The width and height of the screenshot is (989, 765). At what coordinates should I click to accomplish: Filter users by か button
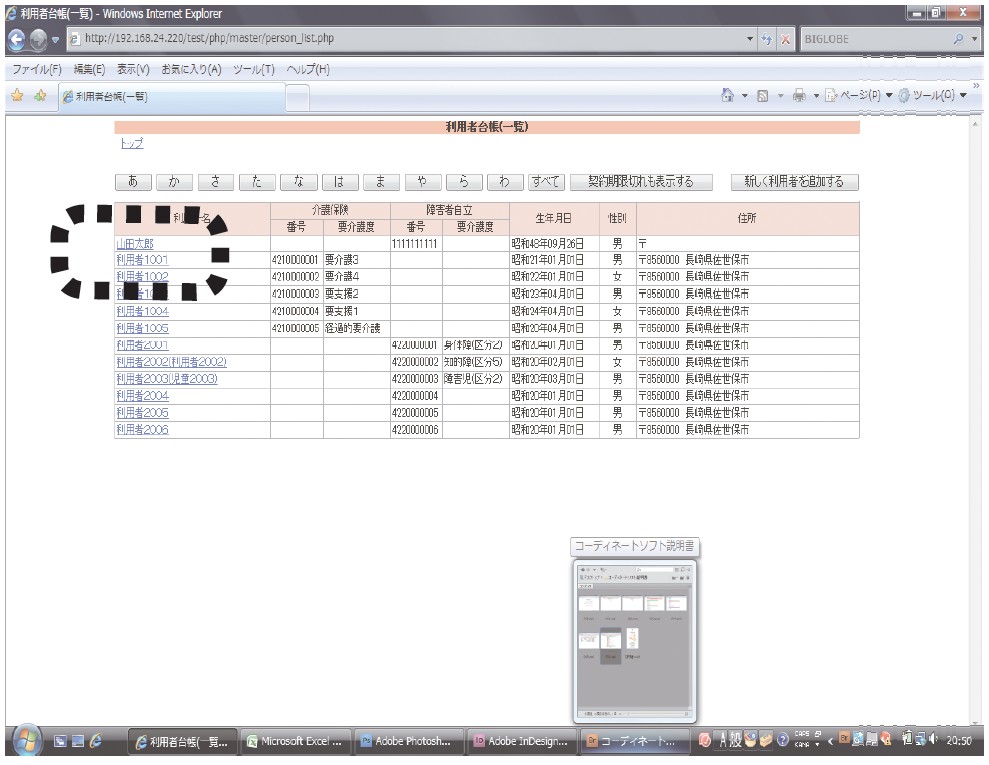point(174,182)
